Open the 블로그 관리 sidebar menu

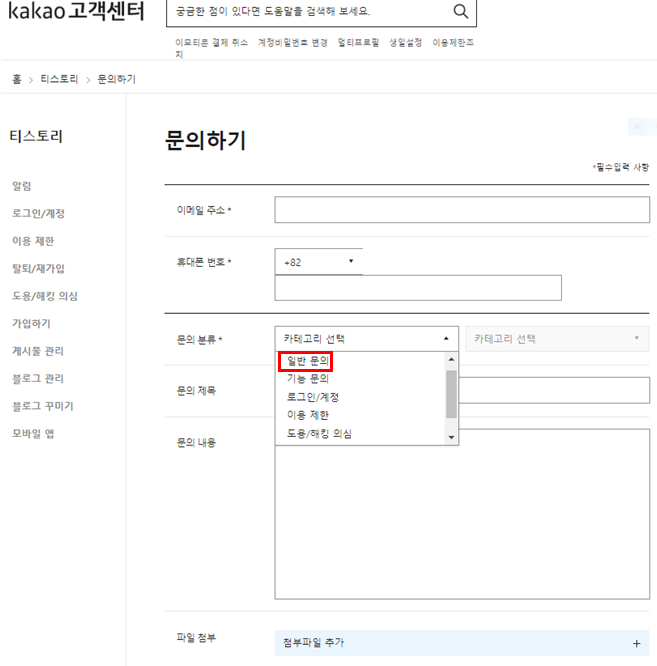(x=38, y=378)
